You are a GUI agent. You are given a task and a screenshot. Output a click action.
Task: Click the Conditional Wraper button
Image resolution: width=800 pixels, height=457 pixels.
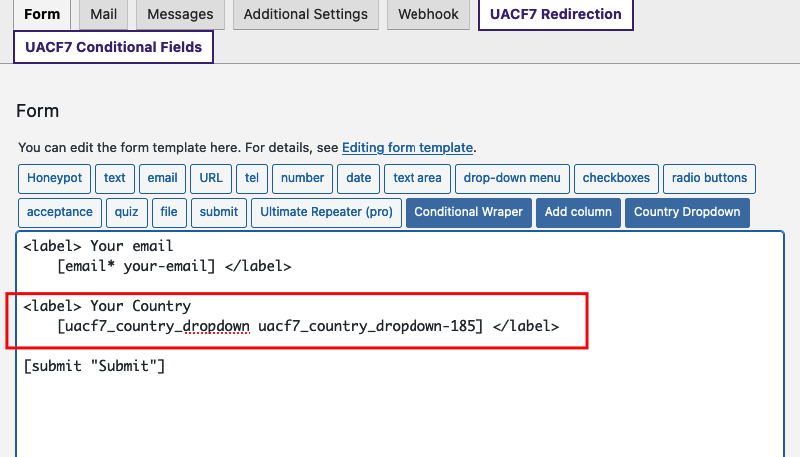tap(468, 213)
